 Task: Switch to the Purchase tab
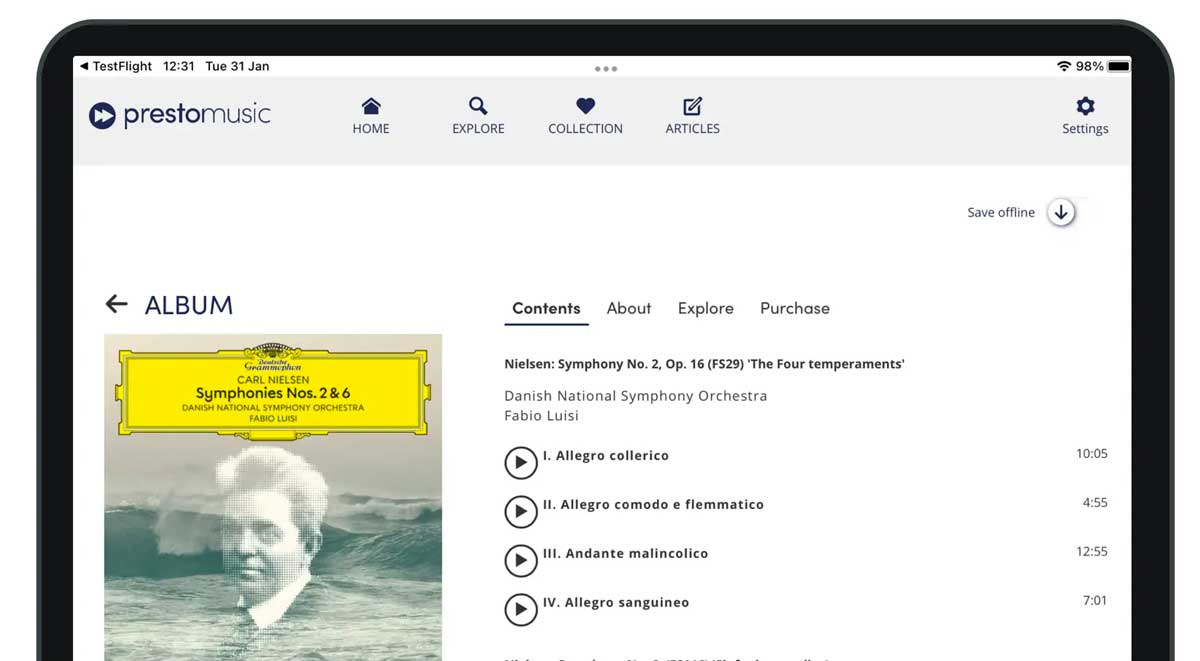coord(795,308)
